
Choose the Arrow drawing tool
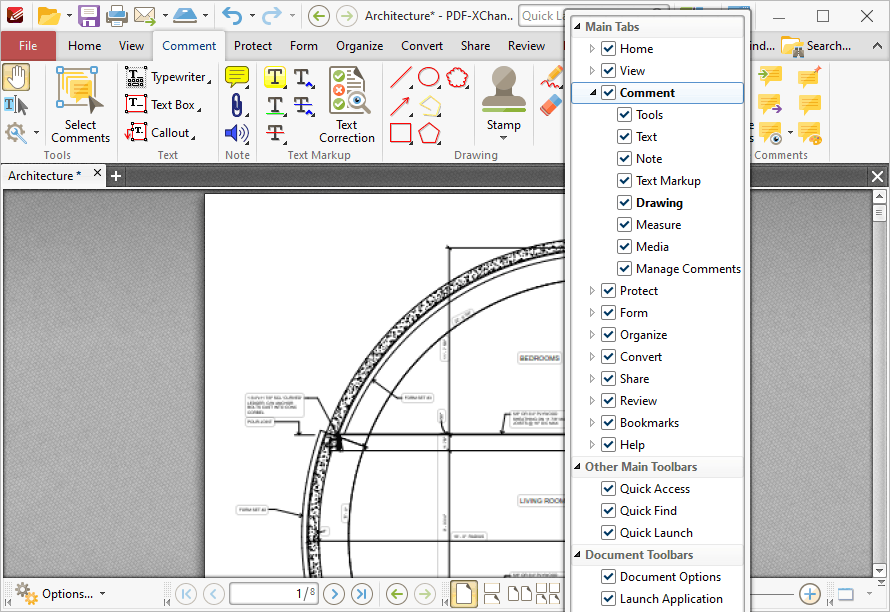click(x=401, y=106)
